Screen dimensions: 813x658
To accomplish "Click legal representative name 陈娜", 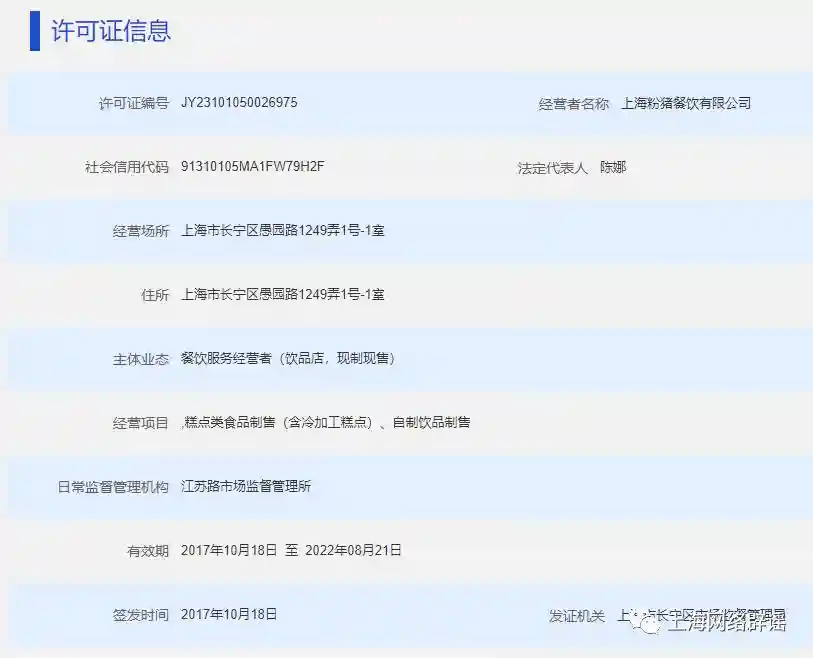I will (612, 167).
